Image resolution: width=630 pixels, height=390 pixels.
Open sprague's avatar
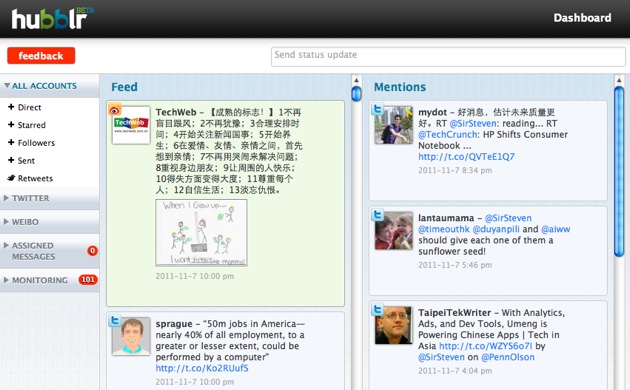point(131,336)
